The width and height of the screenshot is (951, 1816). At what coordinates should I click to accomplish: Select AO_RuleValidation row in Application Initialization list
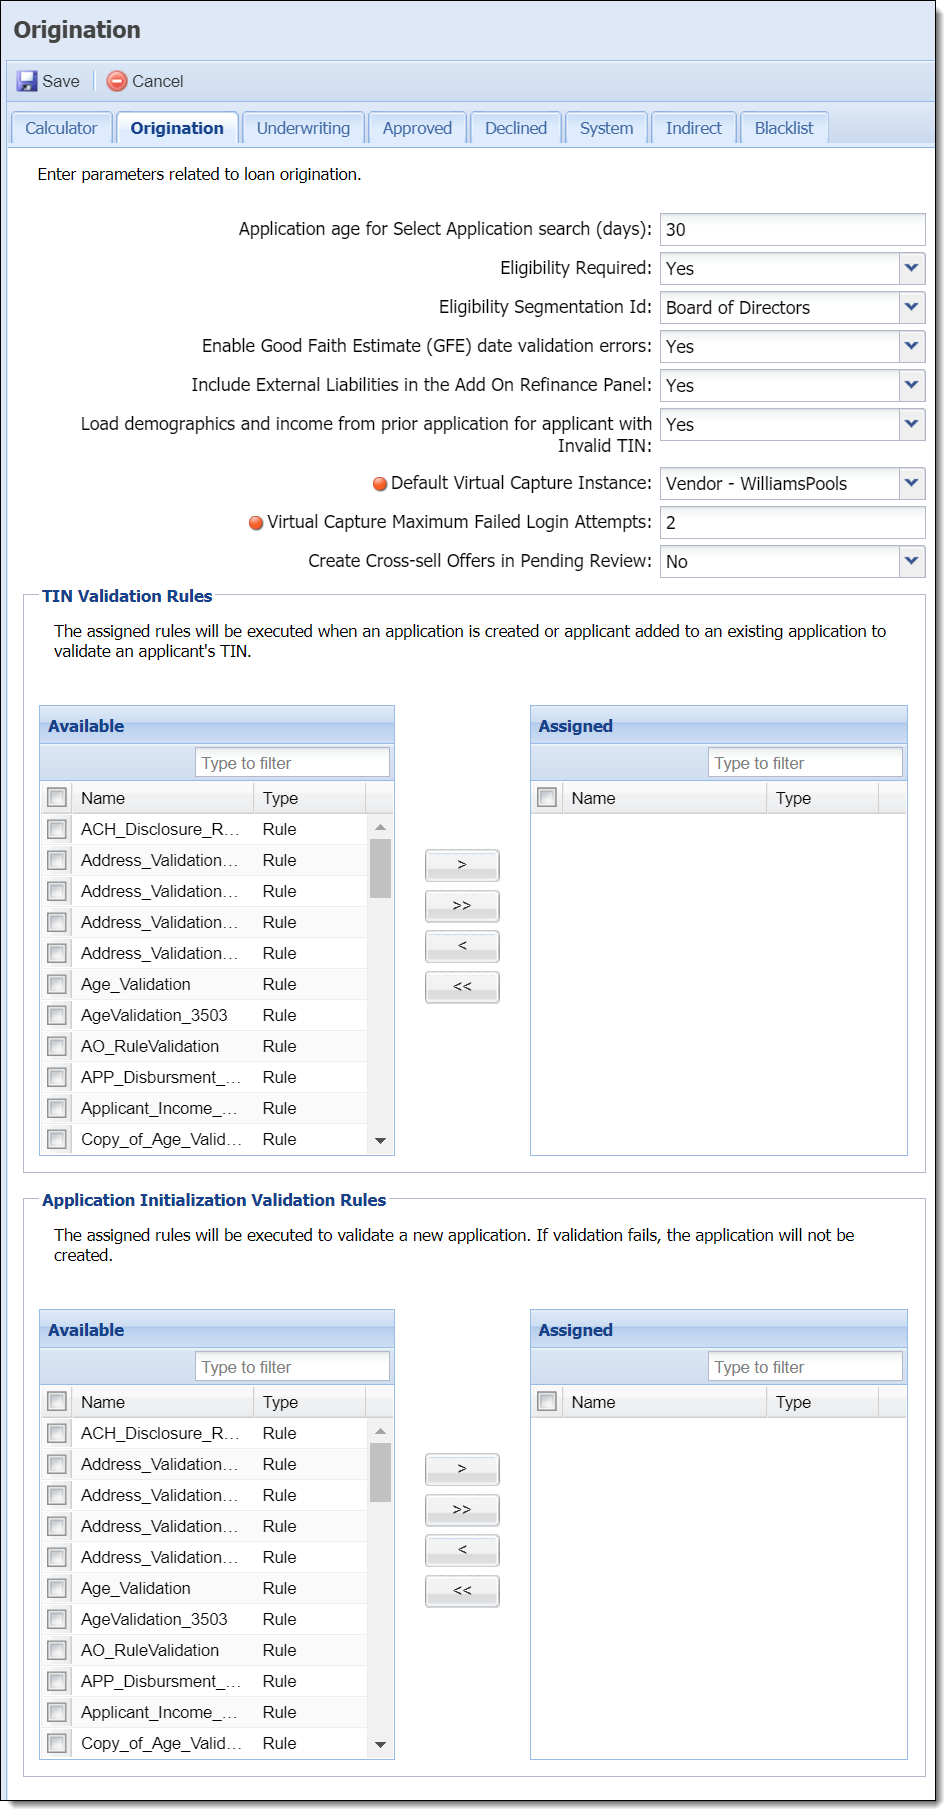[204, 1650]
